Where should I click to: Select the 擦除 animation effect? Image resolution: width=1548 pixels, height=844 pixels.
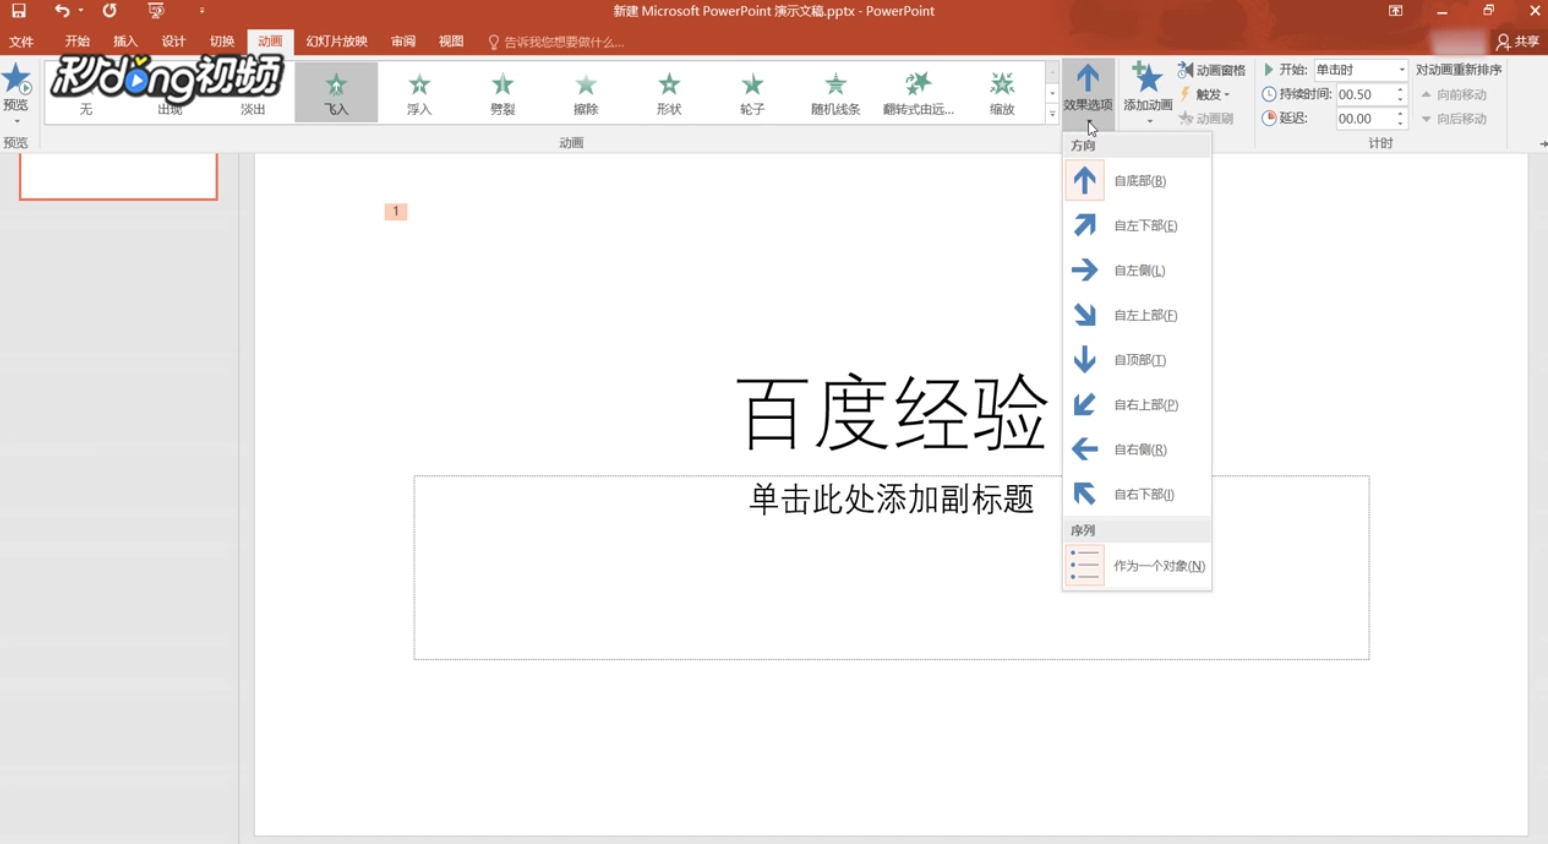pos(586,93)
